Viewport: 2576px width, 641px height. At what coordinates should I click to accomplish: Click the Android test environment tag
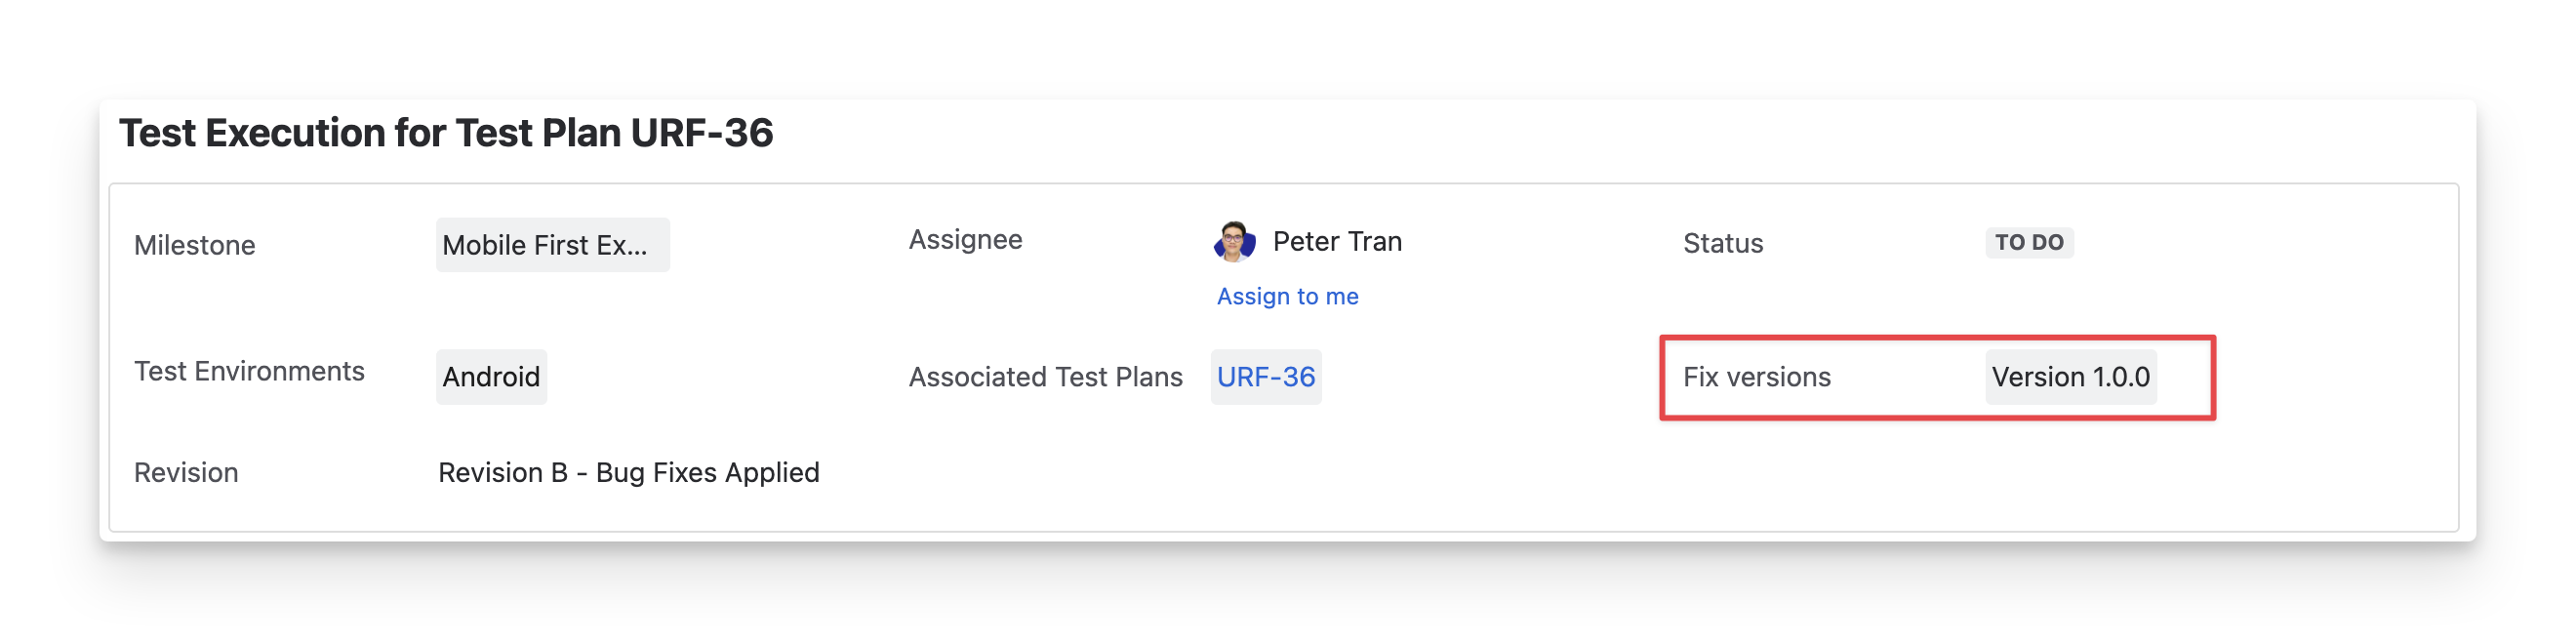click(491, 377)
